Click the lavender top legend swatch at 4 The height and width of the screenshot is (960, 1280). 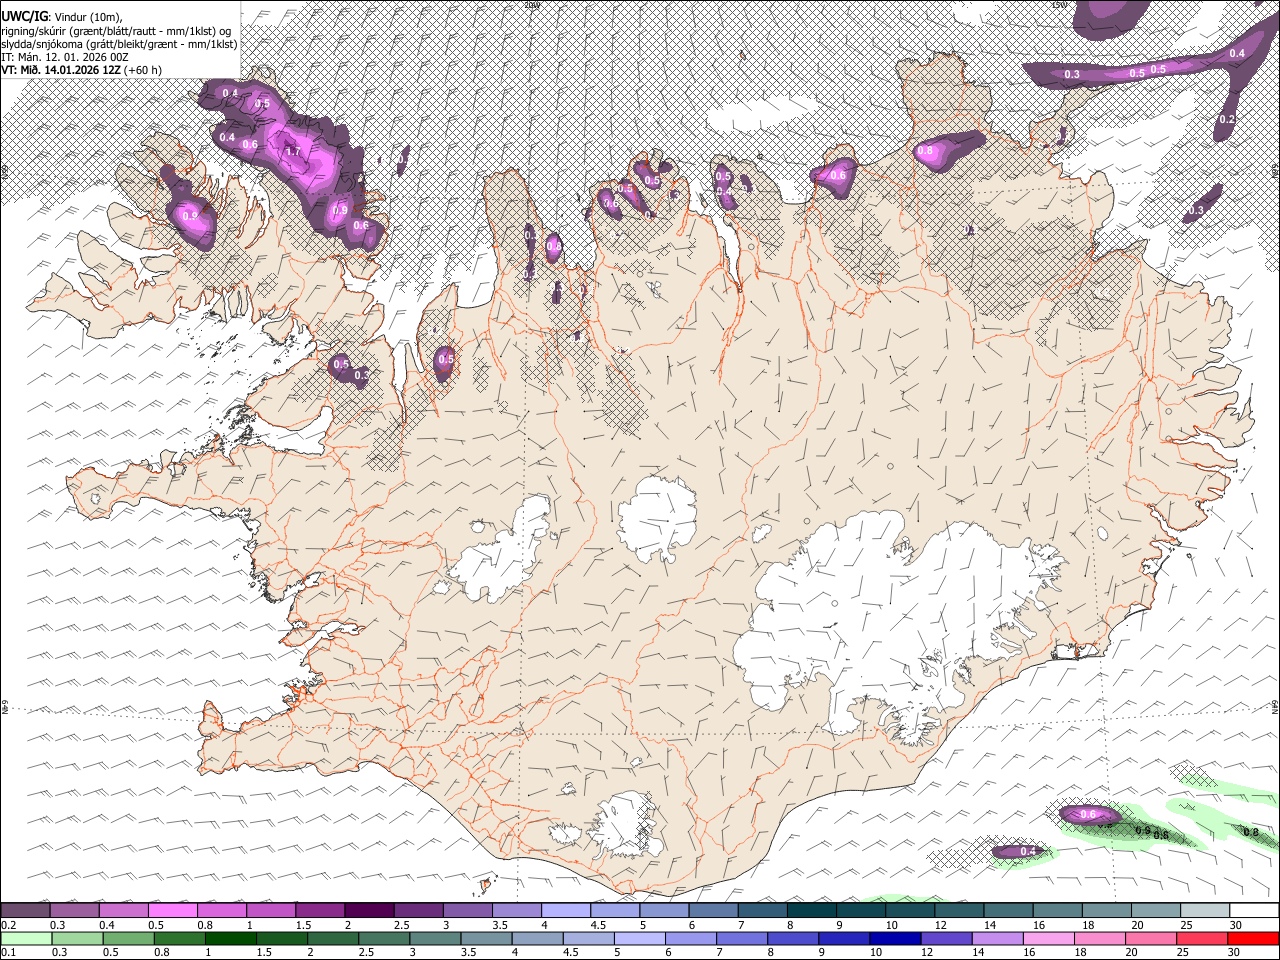coord(566,910)
